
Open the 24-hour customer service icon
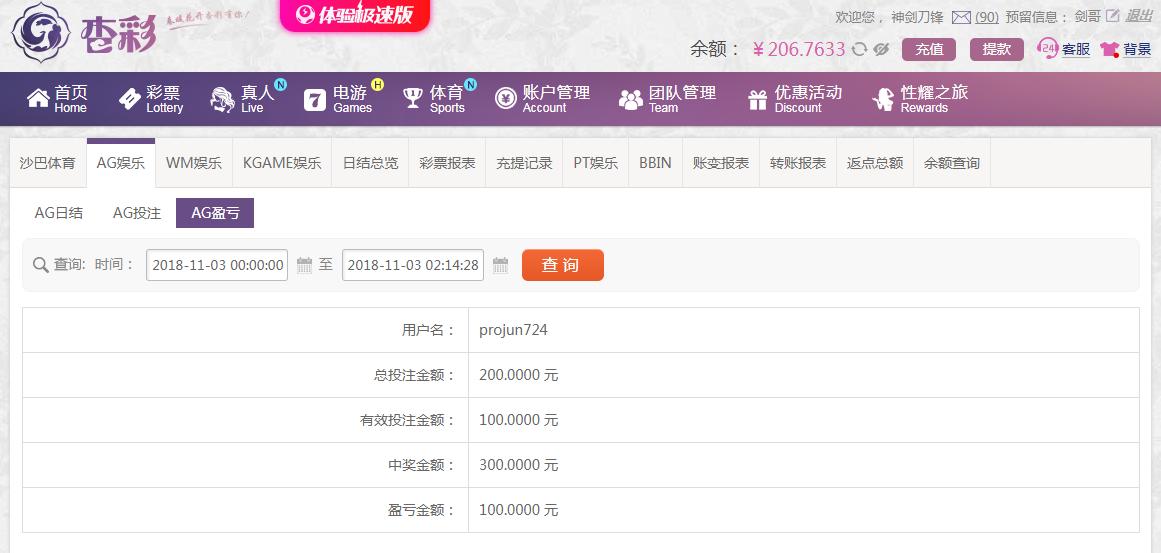click(1048, 49)
